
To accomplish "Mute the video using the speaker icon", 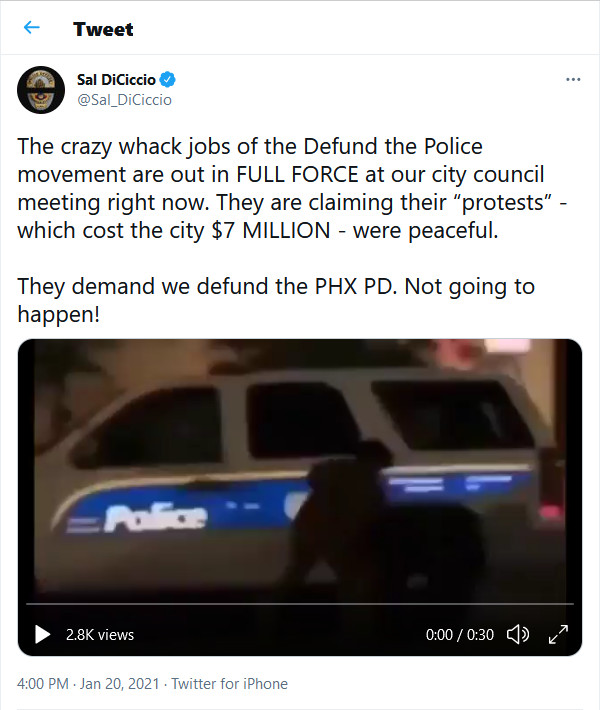I will (518, 634).
